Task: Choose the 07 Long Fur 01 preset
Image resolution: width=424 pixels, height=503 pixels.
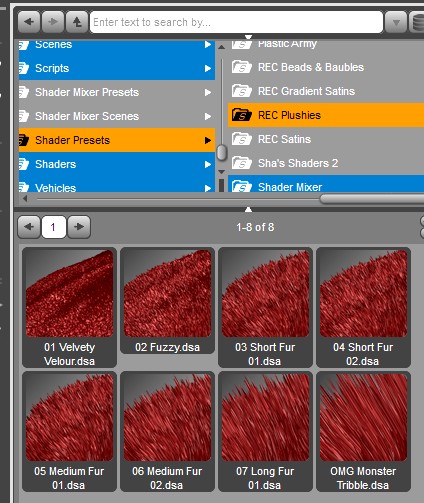Action: [x=265, y=432]
